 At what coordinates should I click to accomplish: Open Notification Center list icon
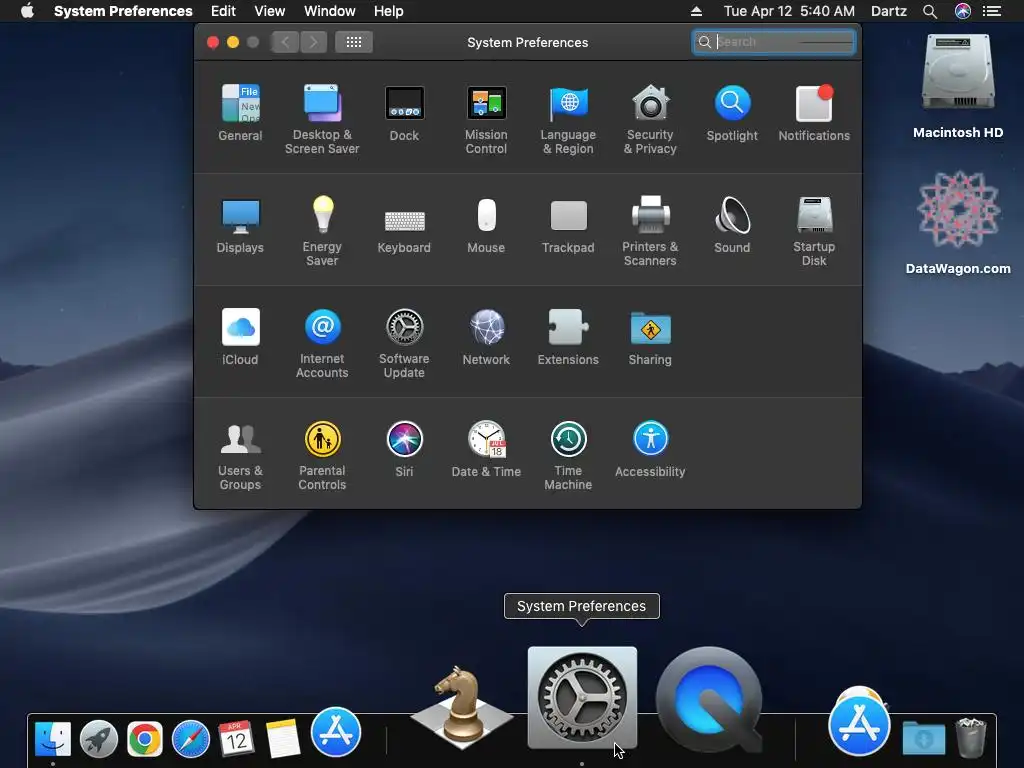pos(992,11)
